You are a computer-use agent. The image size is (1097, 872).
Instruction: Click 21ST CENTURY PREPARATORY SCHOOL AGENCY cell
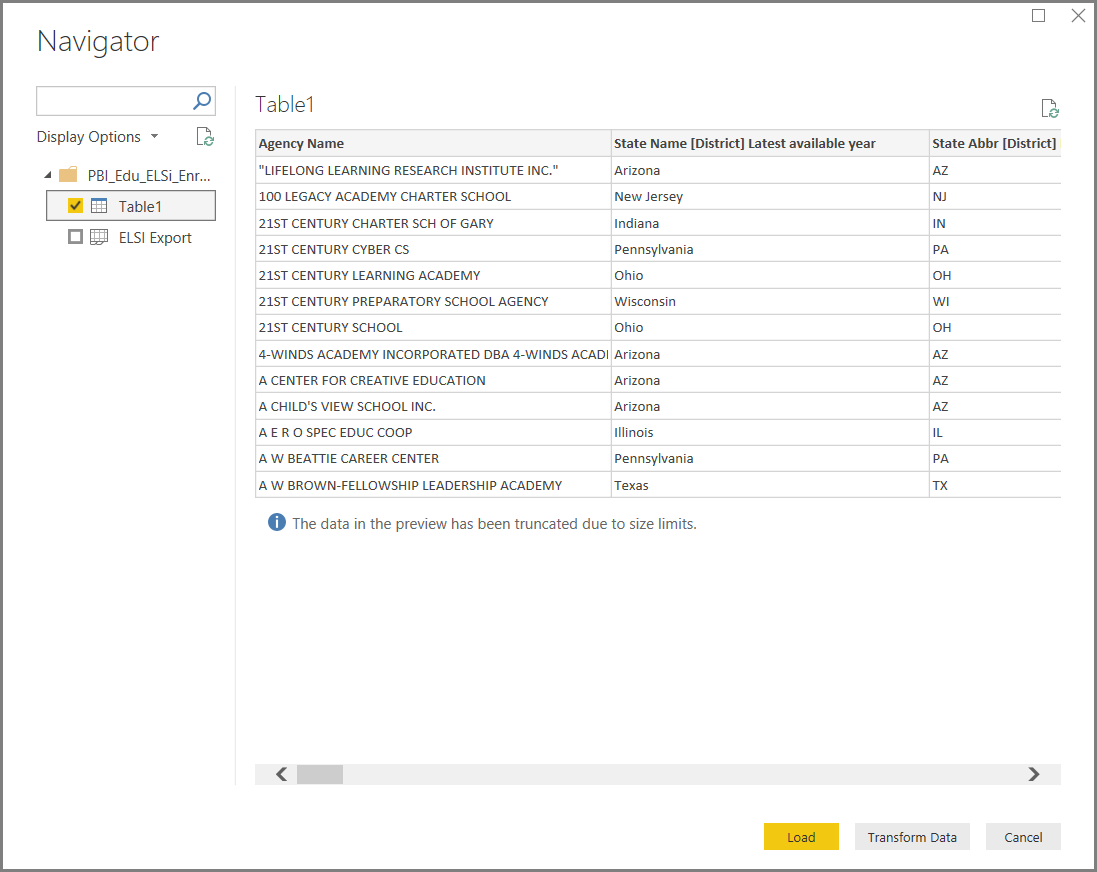(433, 301)
